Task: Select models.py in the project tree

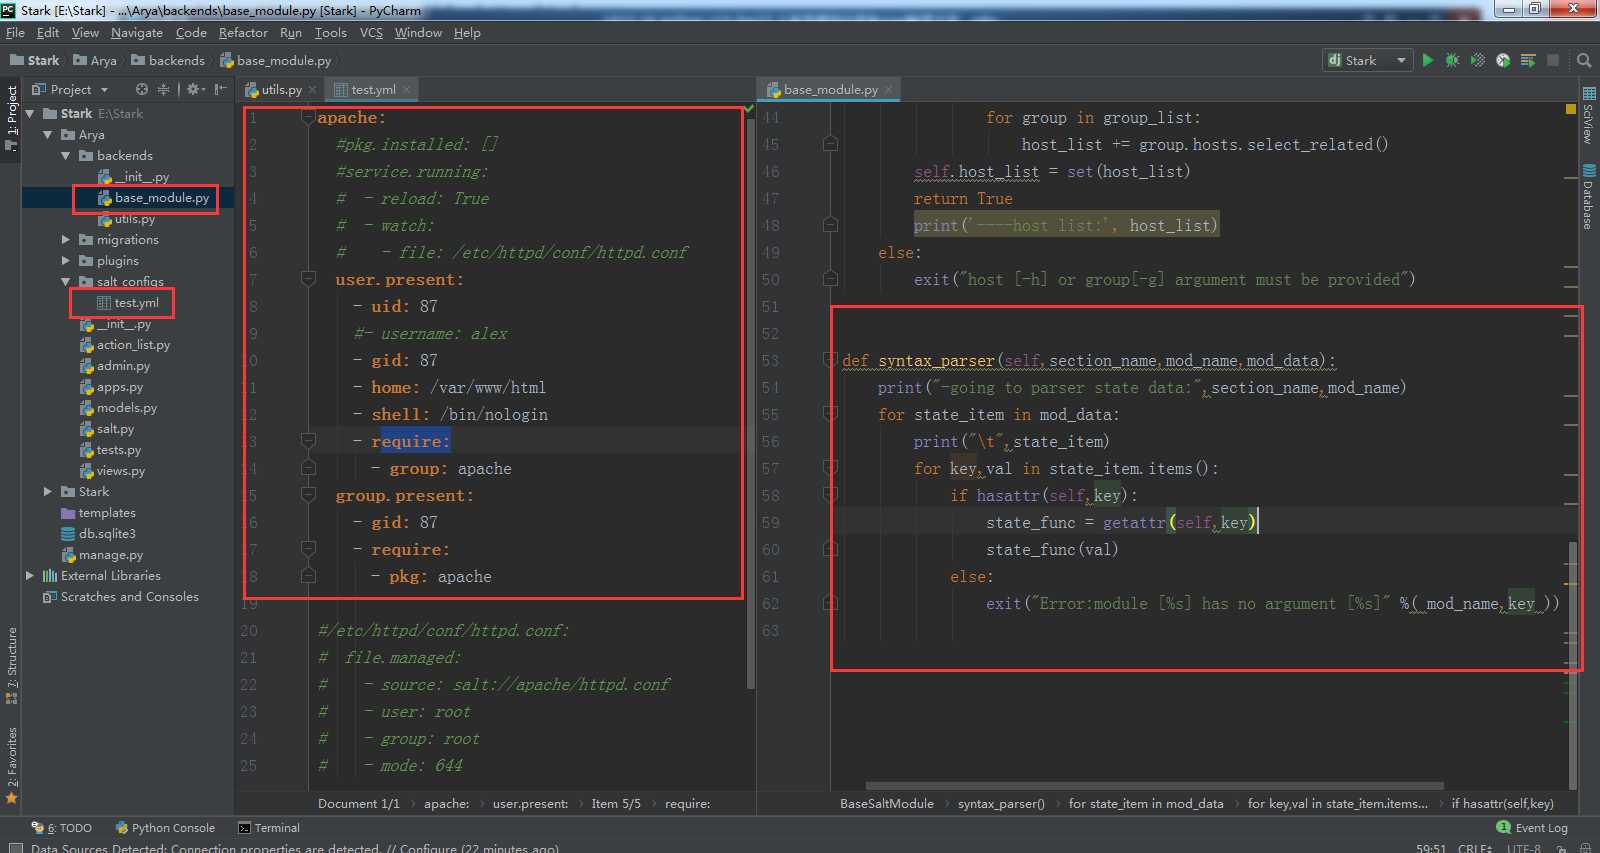Action: [118, 407]
